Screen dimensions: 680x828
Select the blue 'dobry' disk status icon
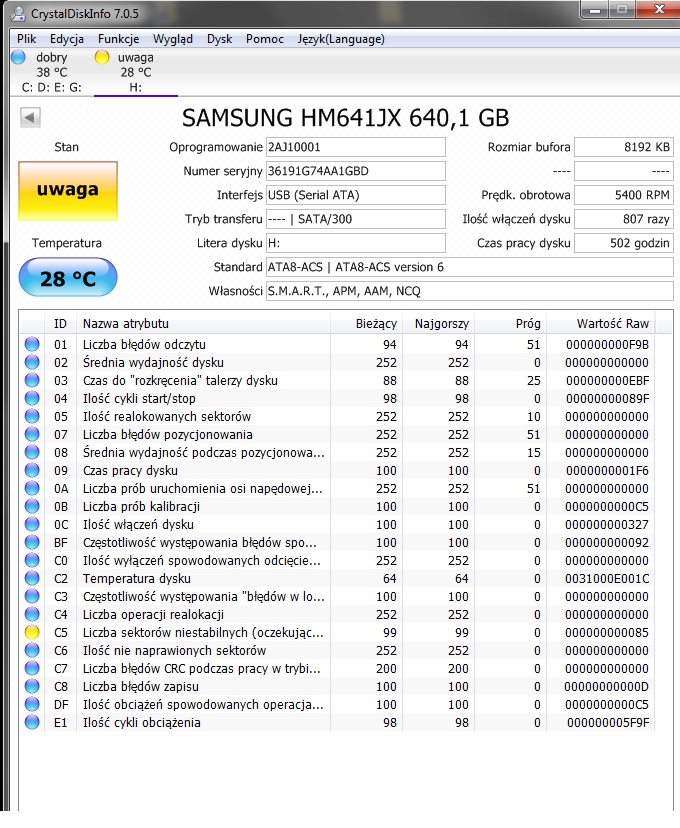point(18,57)
